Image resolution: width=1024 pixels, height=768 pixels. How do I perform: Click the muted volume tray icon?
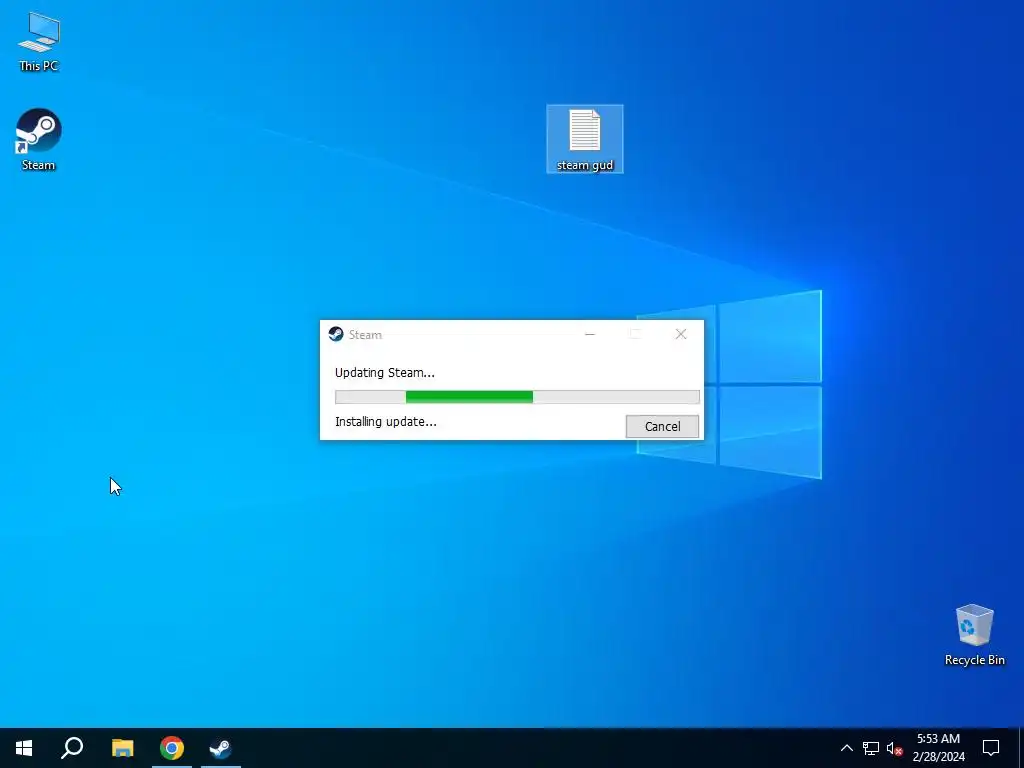[894, 748]
